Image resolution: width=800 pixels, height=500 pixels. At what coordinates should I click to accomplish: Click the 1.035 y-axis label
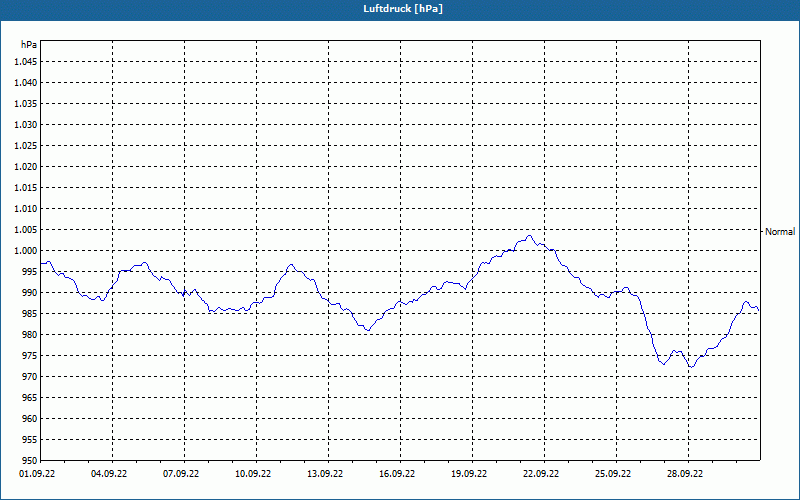[25, 104]
